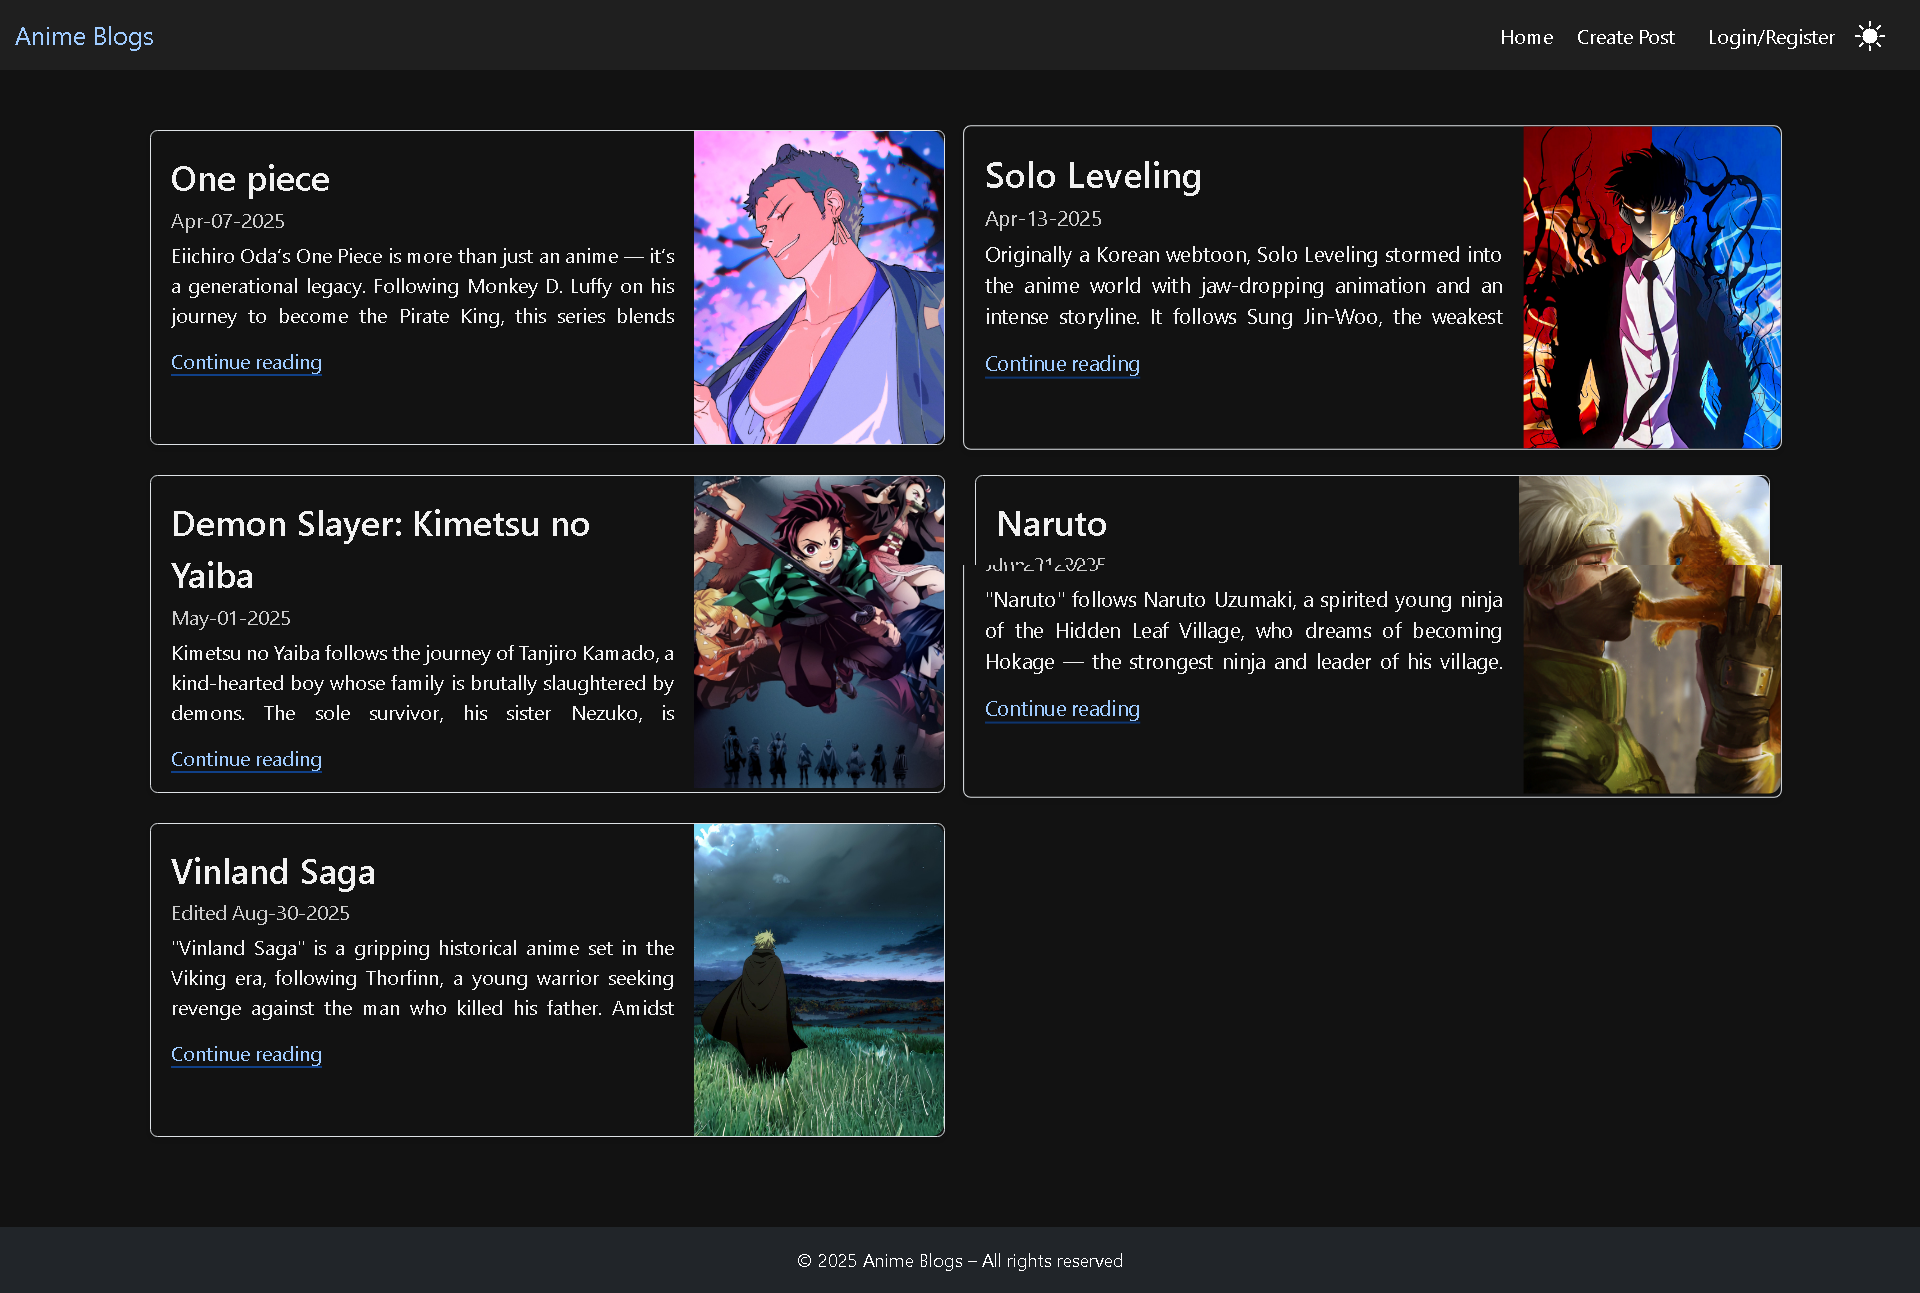Screen dimensions: 1920x1293
Task: Click the Naruto post title
Action: [x=1051, y=524]
